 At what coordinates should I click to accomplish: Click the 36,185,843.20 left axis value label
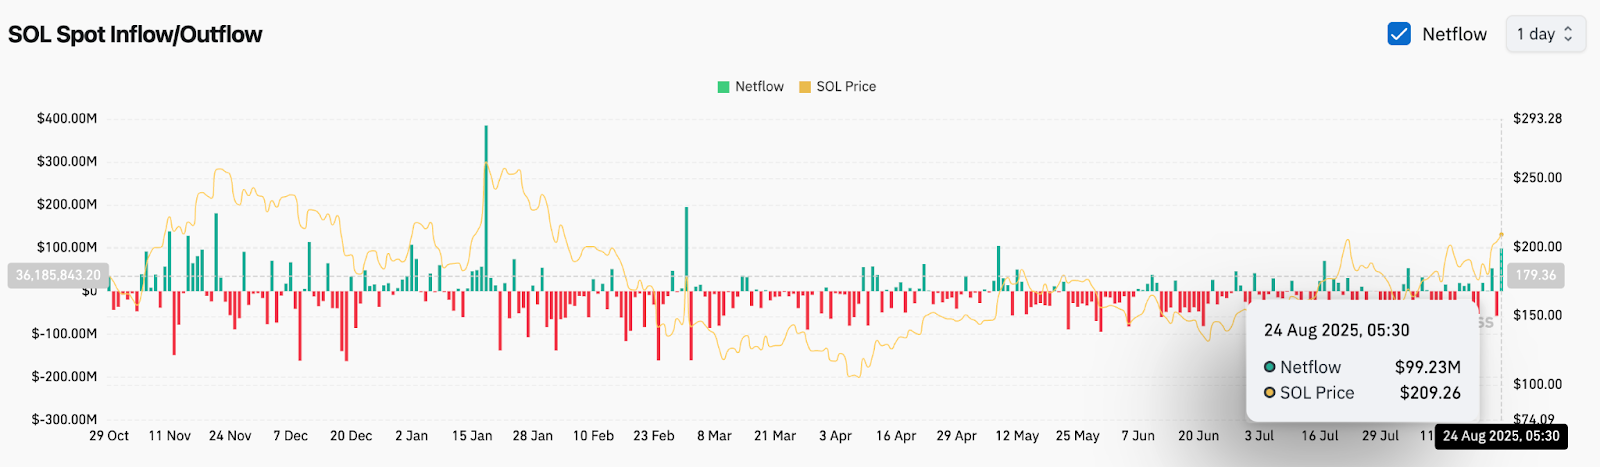[x=58, y=275]
